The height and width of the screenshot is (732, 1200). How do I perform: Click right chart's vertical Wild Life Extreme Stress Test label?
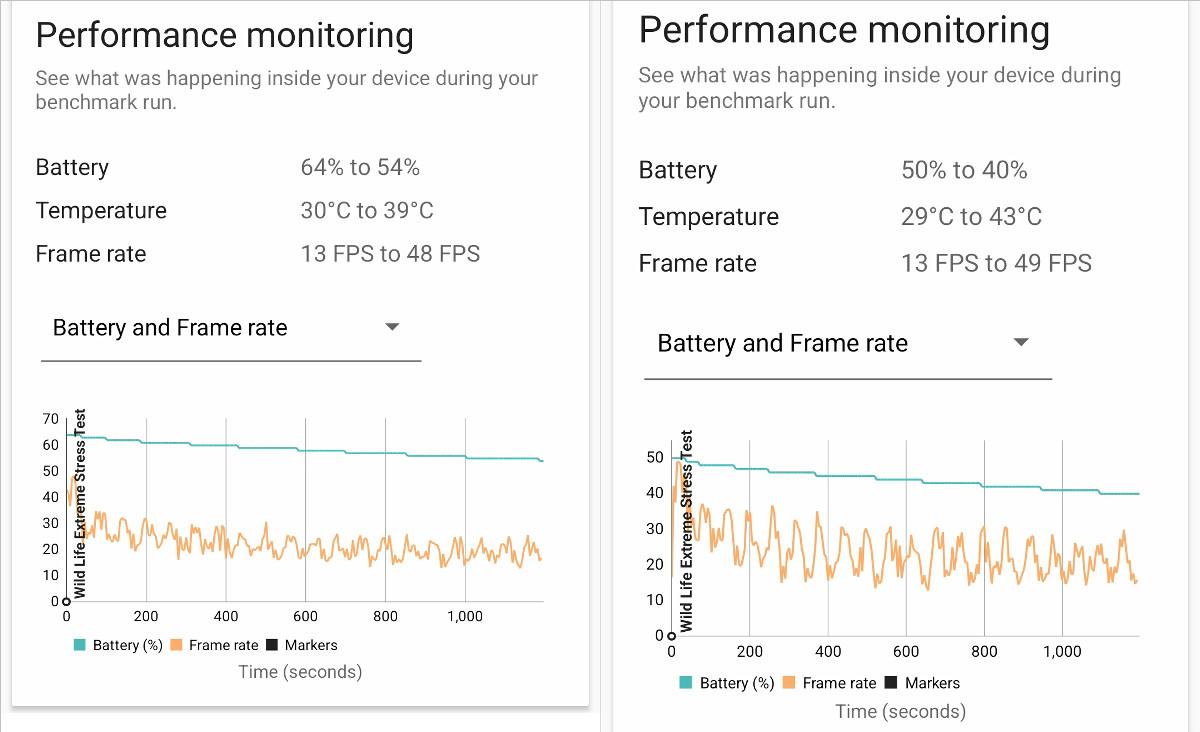pyautogui.click(x=686, y=531)
